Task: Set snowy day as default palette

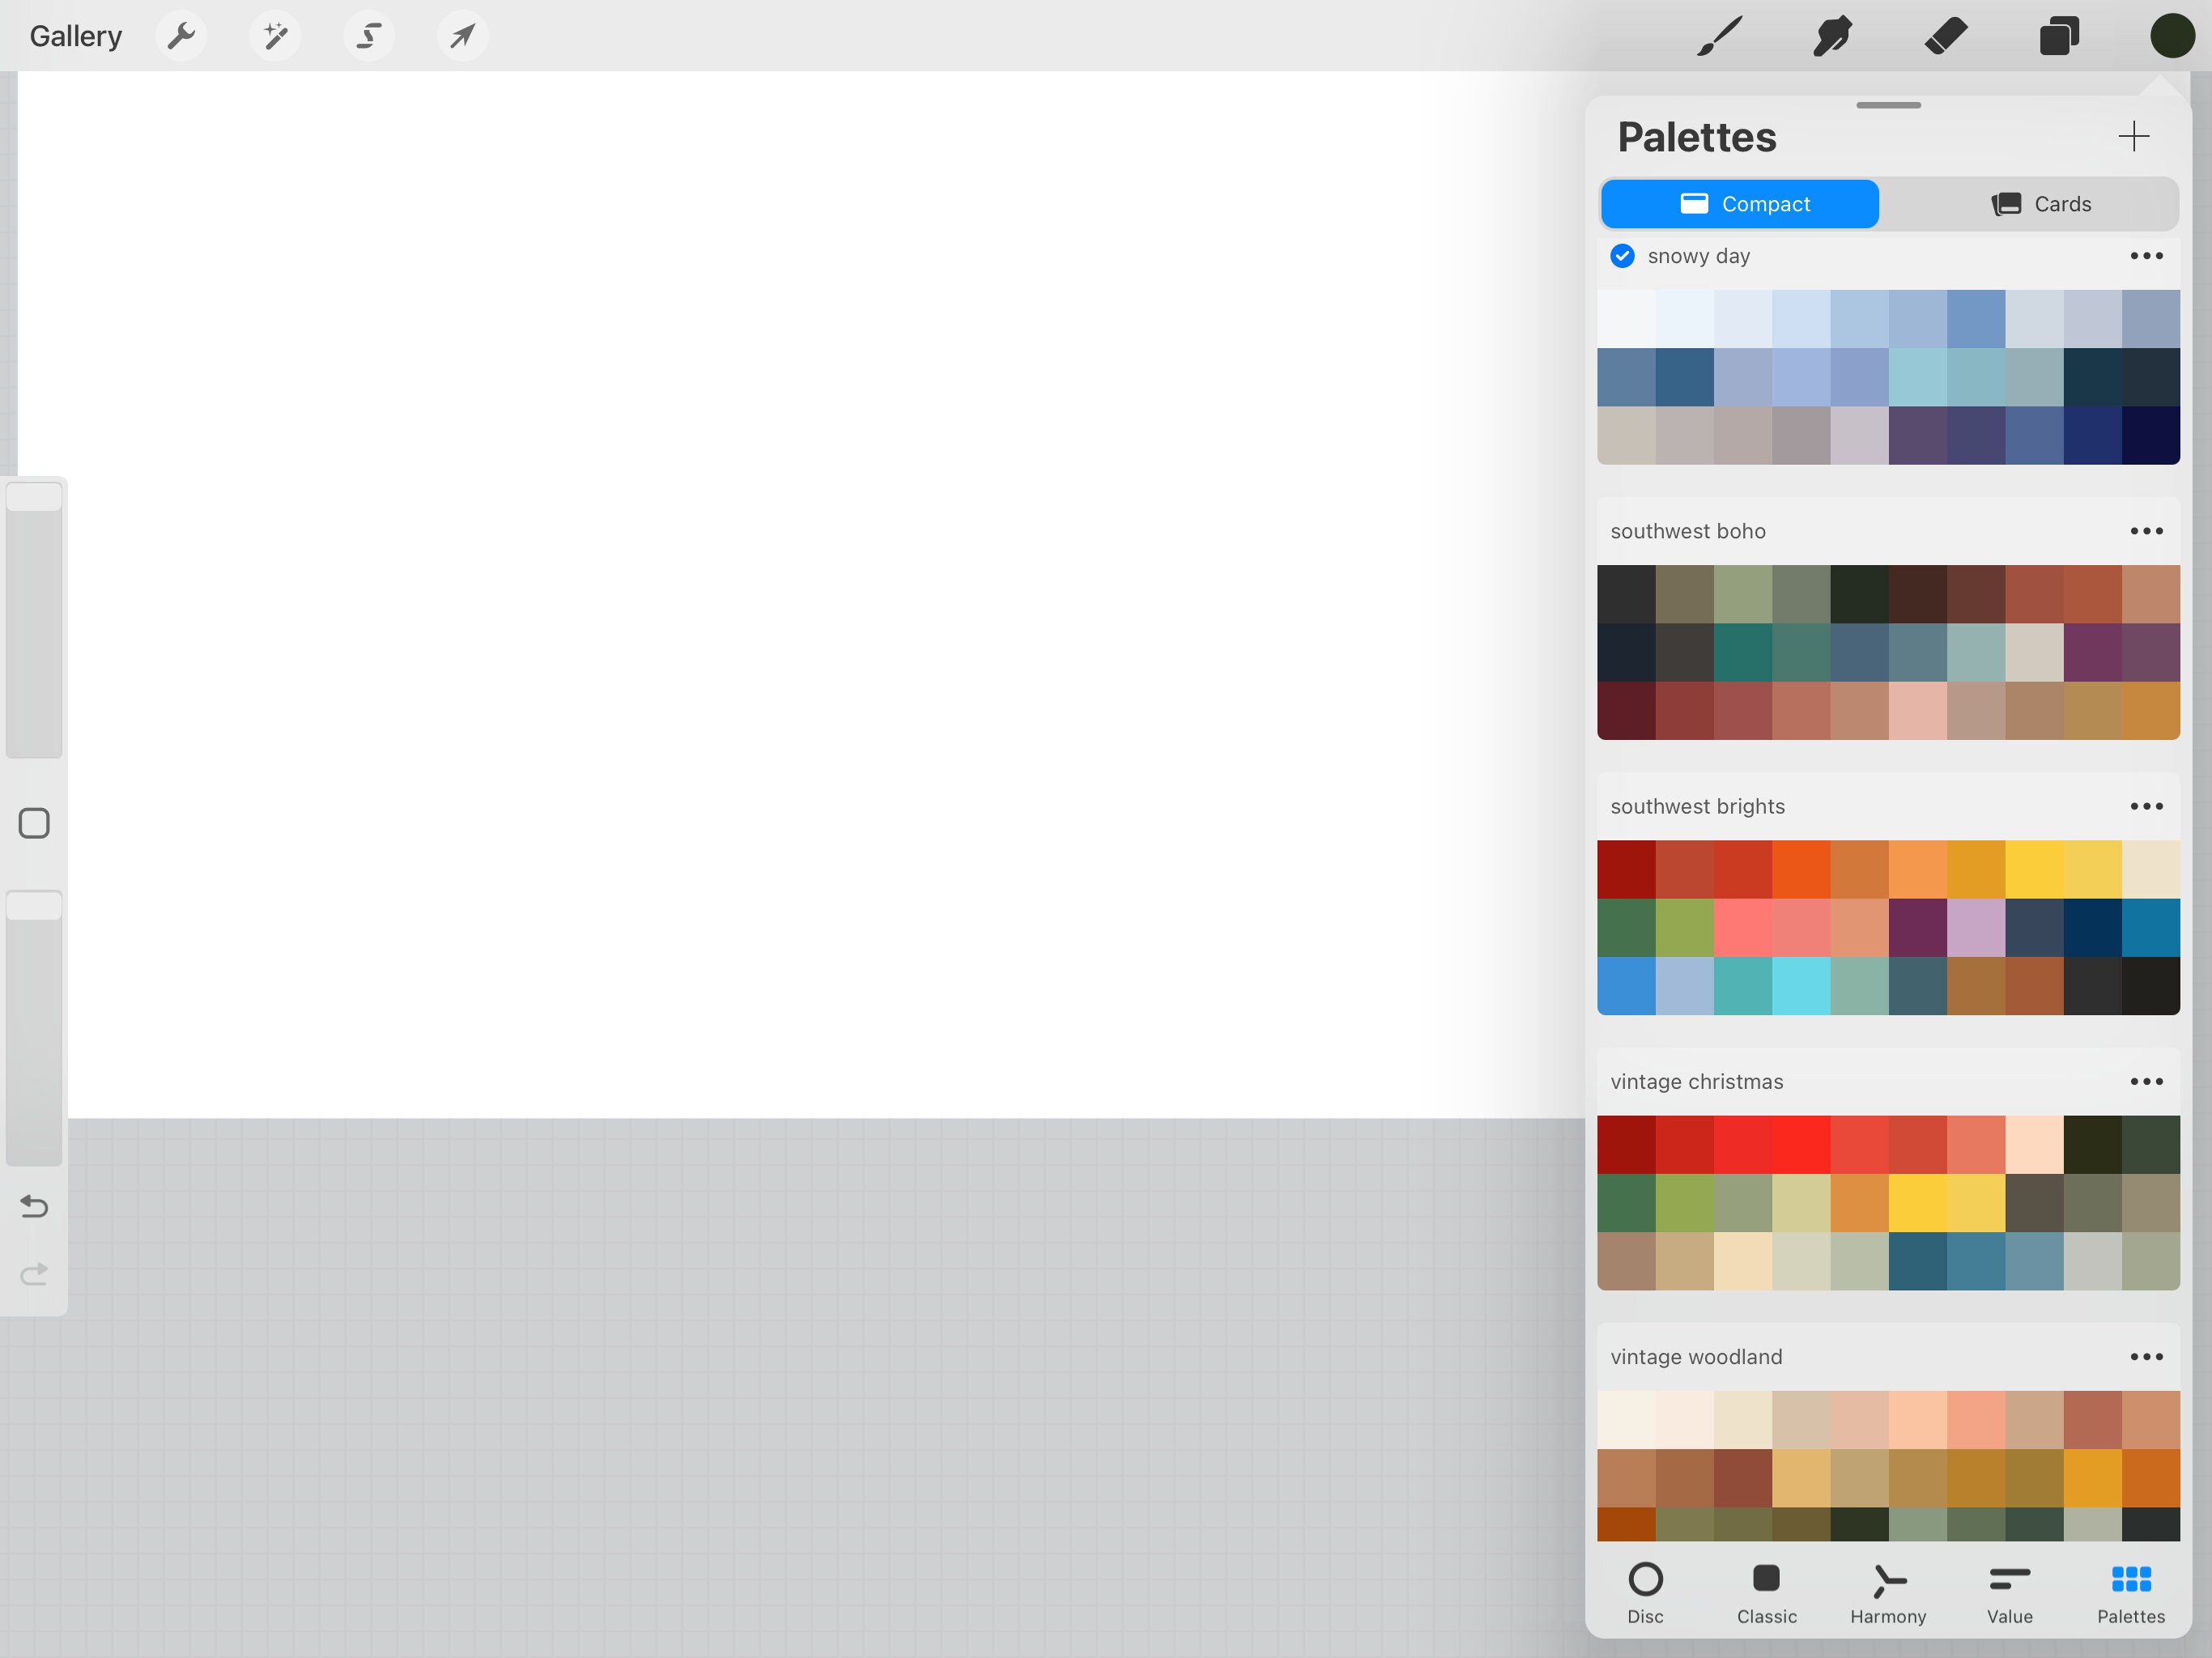Action: tap(1621, 256)
